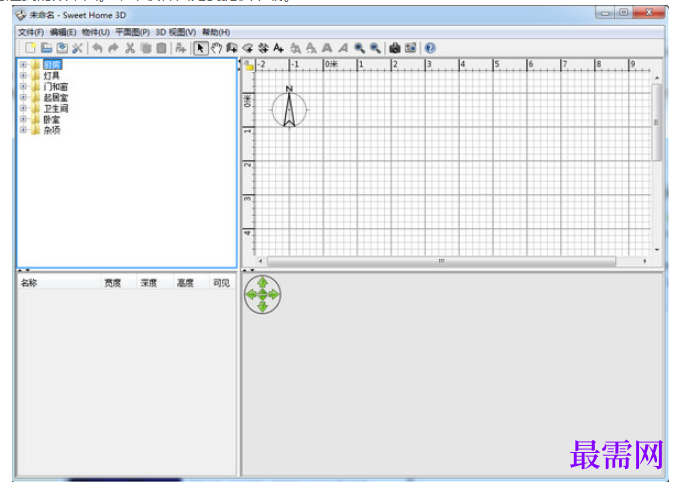Sort furniture by the 可见 column header

tap(222, 283)
